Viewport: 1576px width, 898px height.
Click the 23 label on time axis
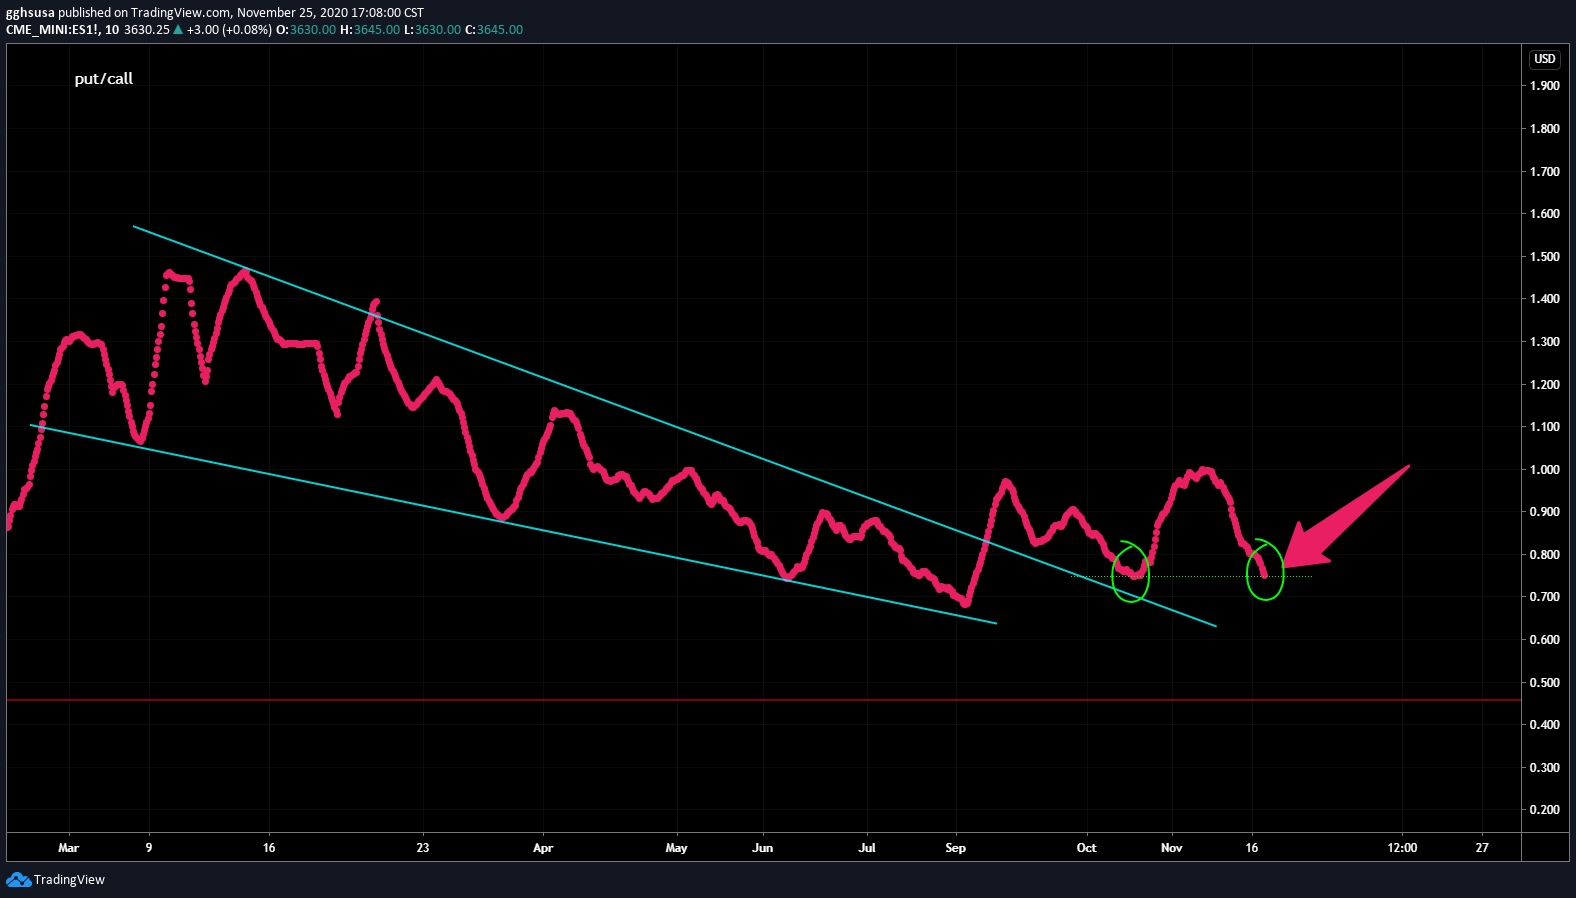[423, 848]
